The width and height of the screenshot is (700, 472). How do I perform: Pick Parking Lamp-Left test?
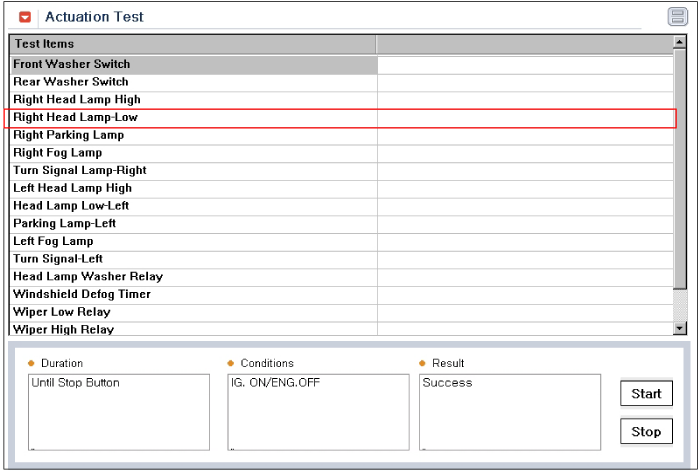point(342,224)
